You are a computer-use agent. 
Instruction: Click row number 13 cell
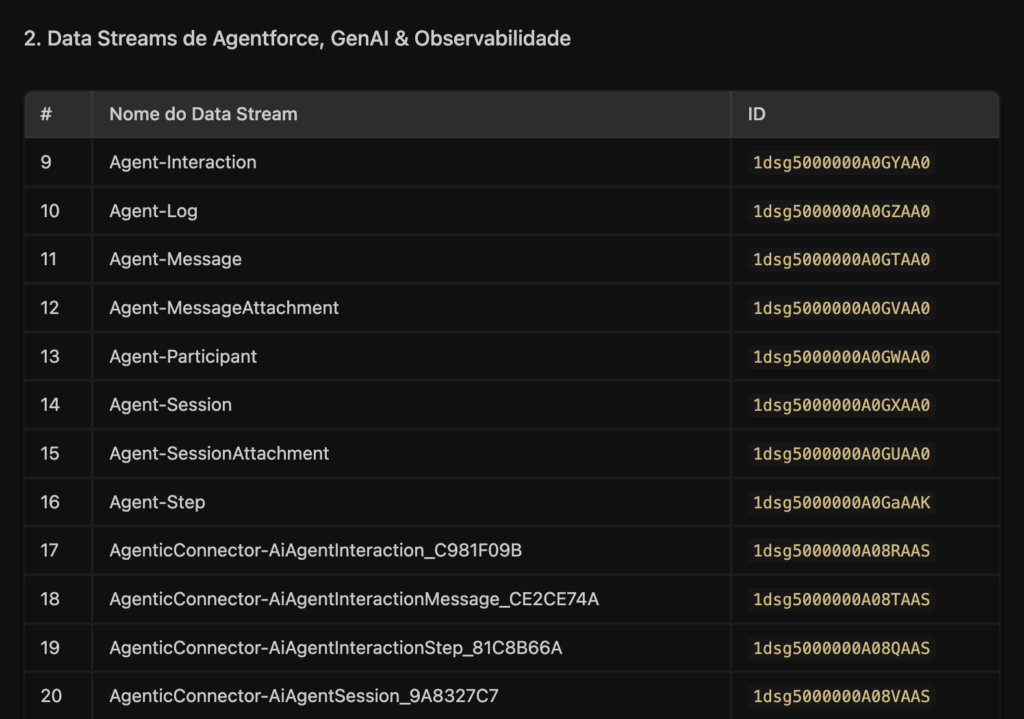(x=58, y=357)
